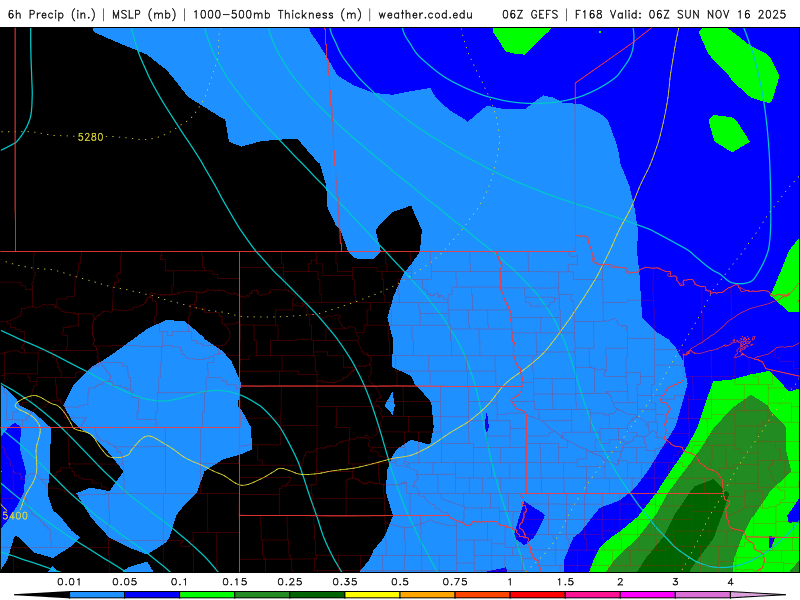800x600 pixels.
Task: Click the '1000-500mb Thickness (m)' label
Action: pos(277,15)
